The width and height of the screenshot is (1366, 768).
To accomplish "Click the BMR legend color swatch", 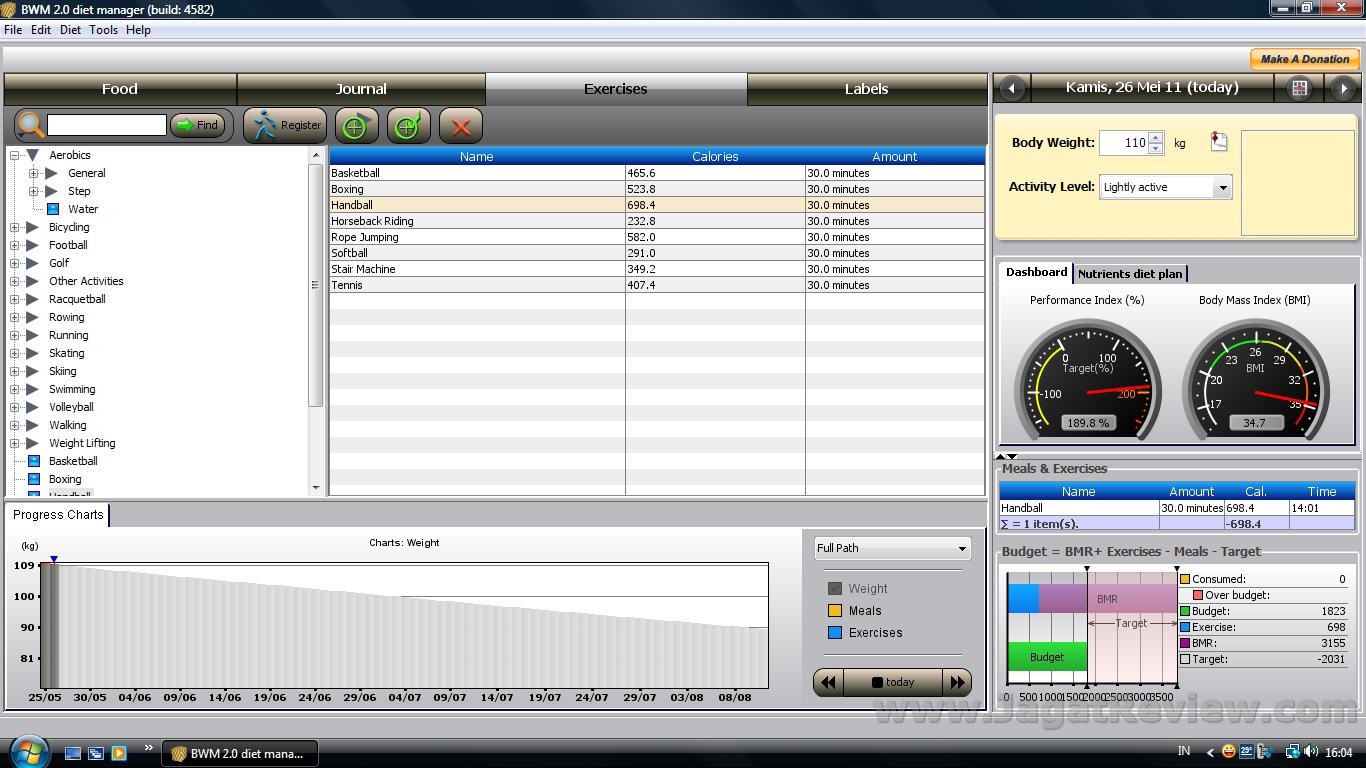I will click(1185, 643).
